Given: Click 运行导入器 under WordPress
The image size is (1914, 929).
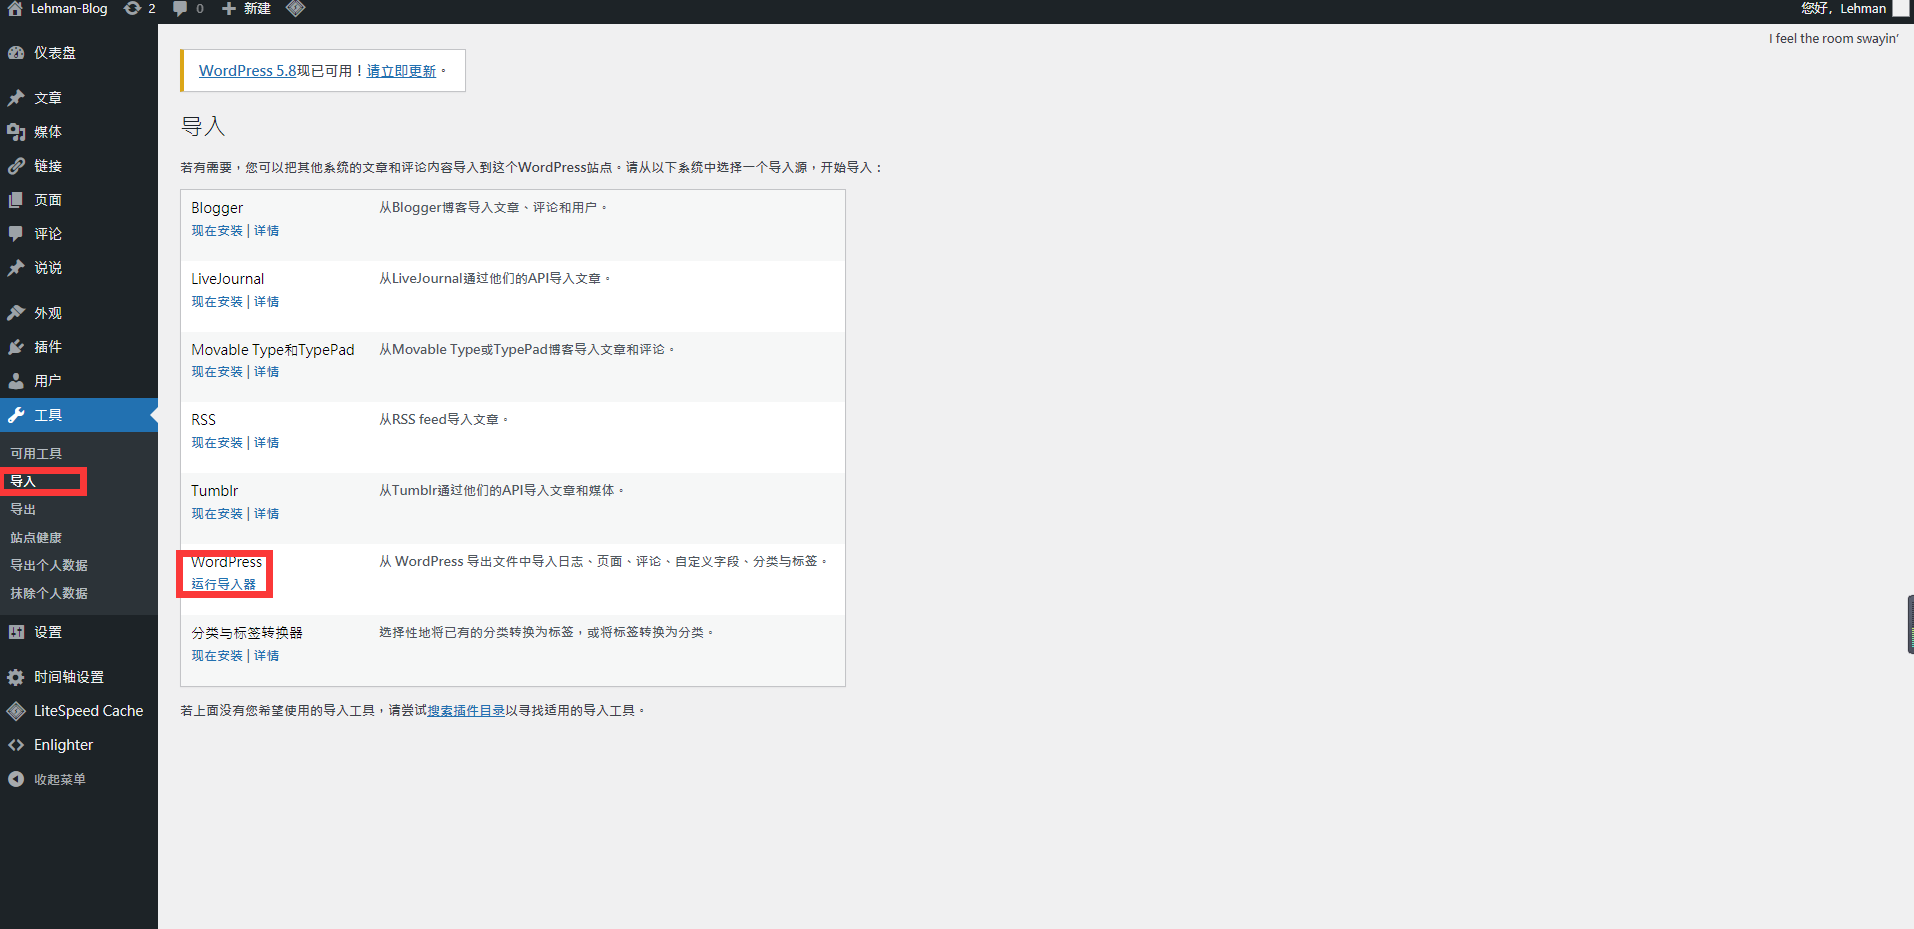Looking at the screenshot, I should pyautogui.click(x=224, y=585).
